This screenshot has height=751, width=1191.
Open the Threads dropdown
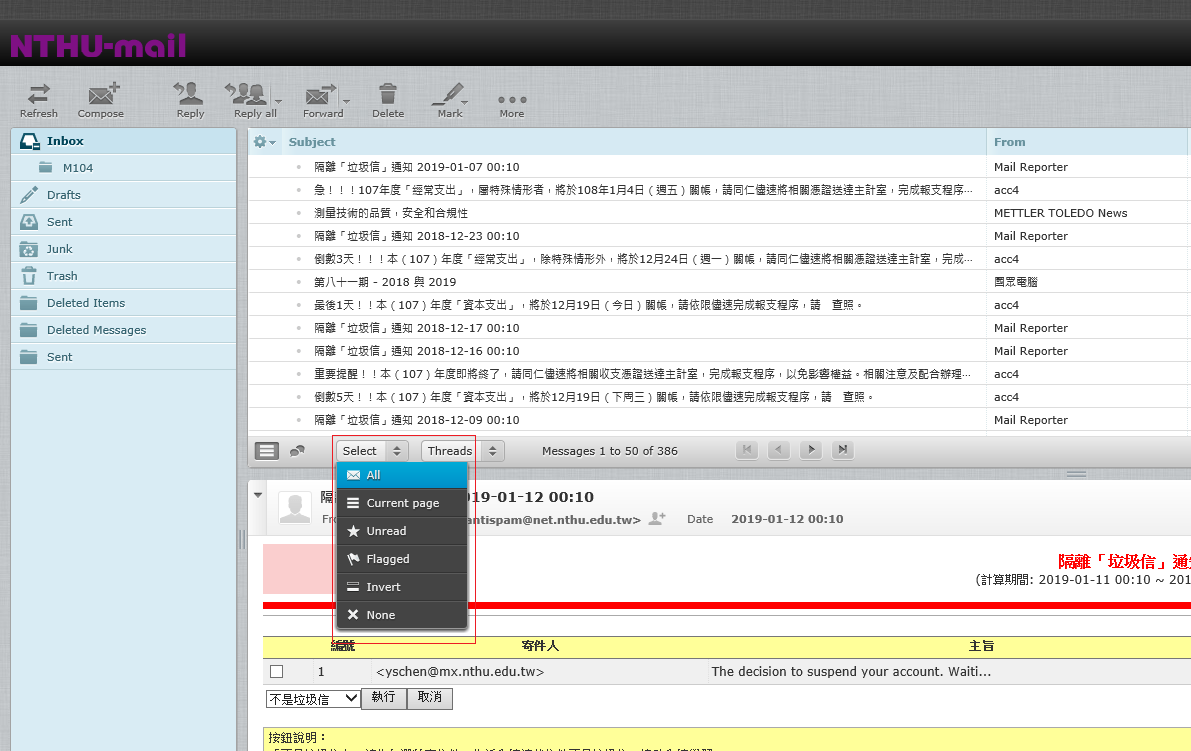[462, 451]
